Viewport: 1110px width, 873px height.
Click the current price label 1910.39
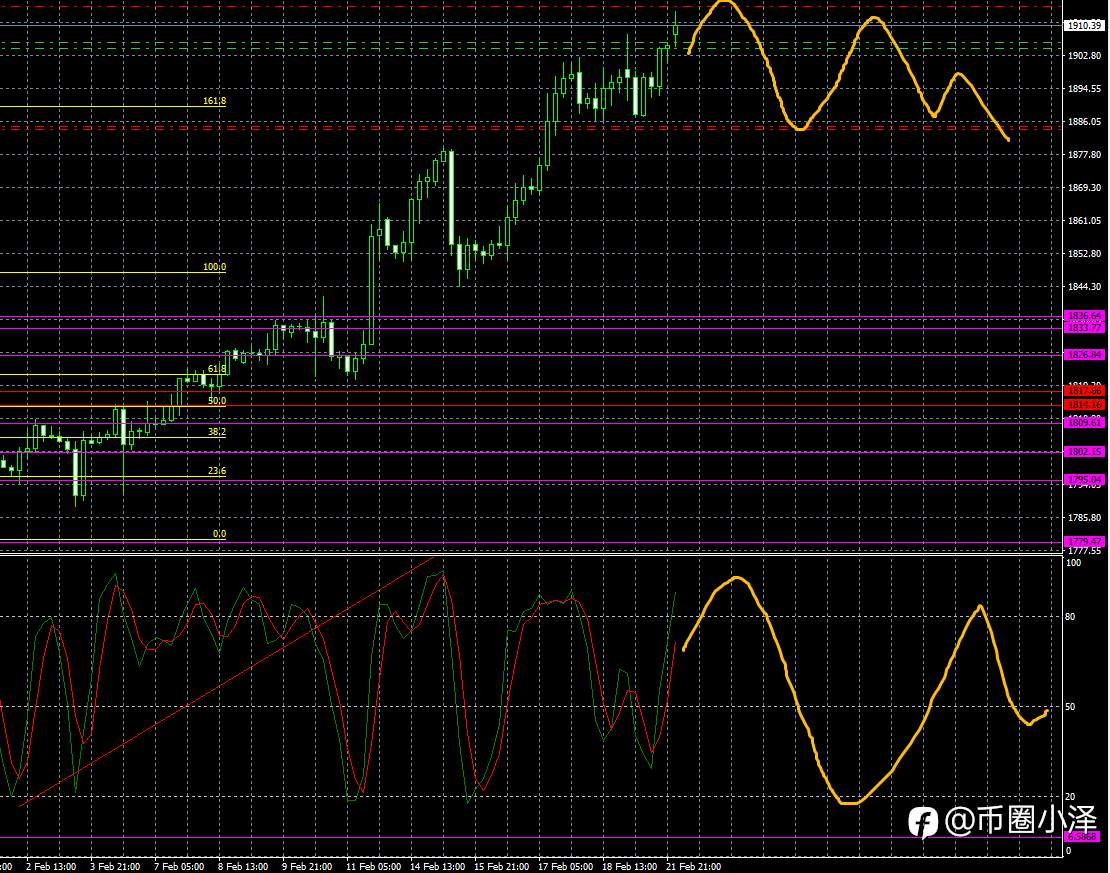[1084, 25]
